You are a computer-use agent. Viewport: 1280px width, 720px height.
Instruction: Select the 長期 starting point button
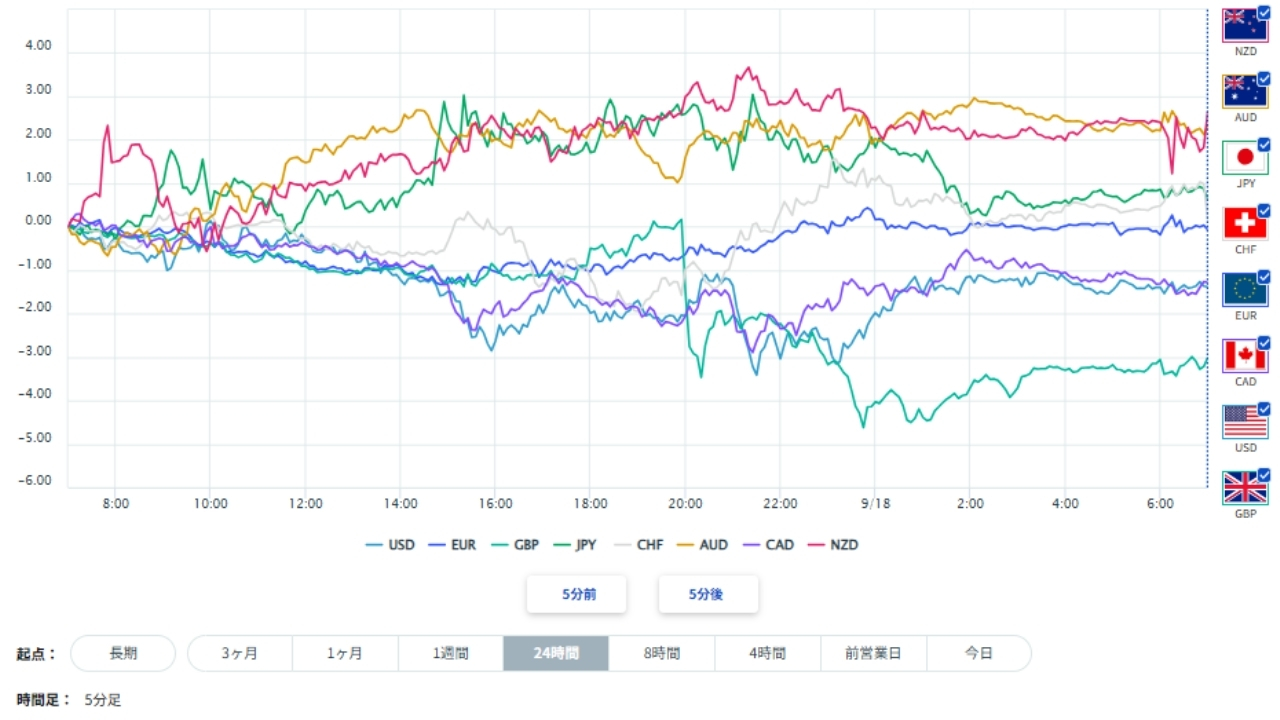coord(123,653)
